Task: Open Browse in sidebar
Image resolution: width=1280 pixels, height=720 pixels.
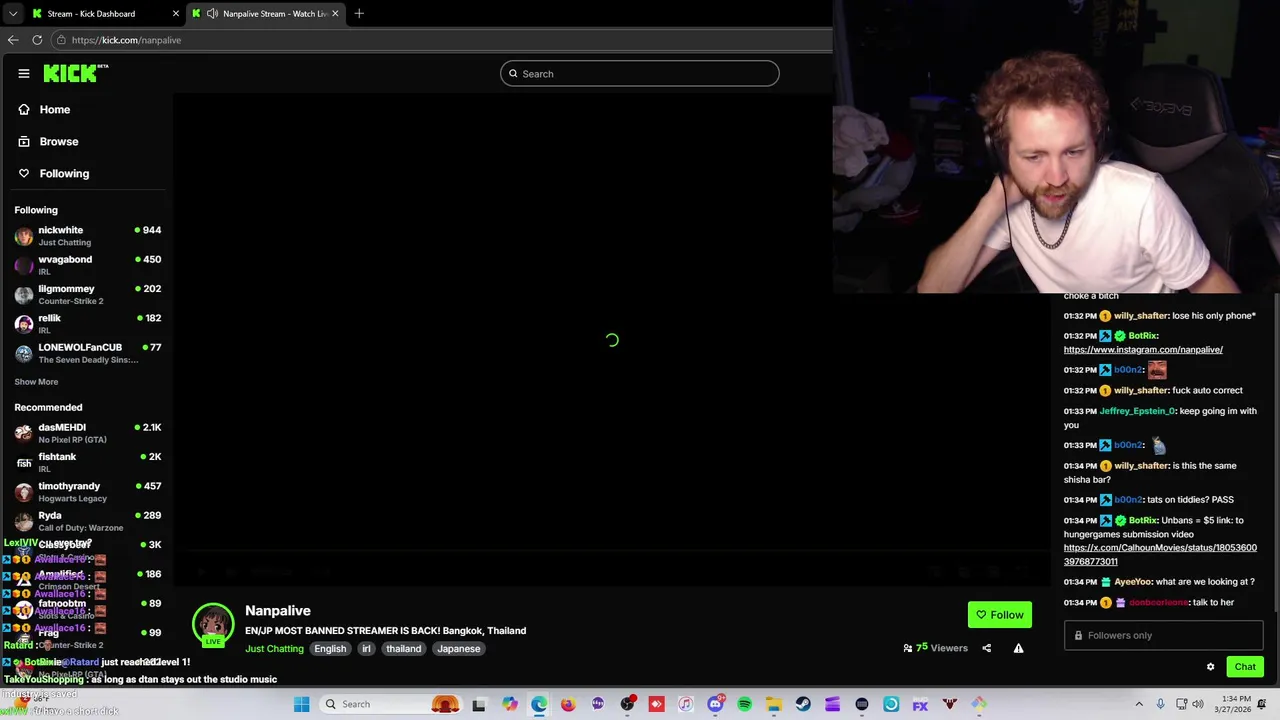Action: [x=49, y=141]
